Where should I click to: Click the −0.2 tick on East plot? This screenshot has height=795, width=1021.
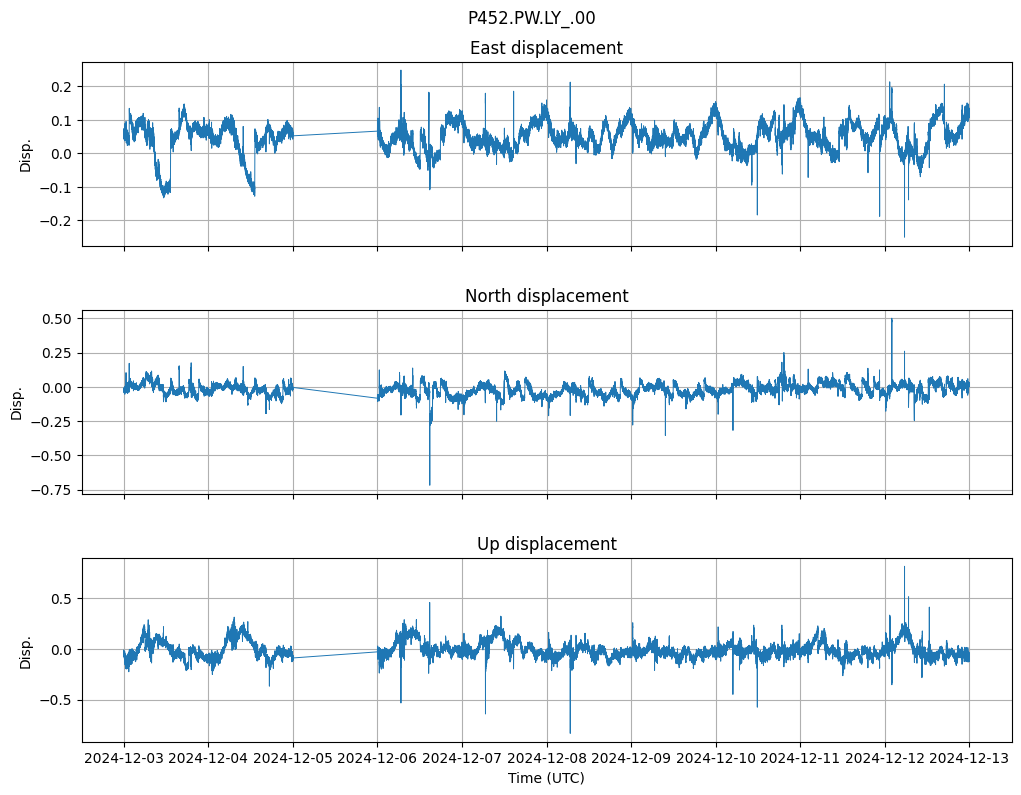pos(59,221)
